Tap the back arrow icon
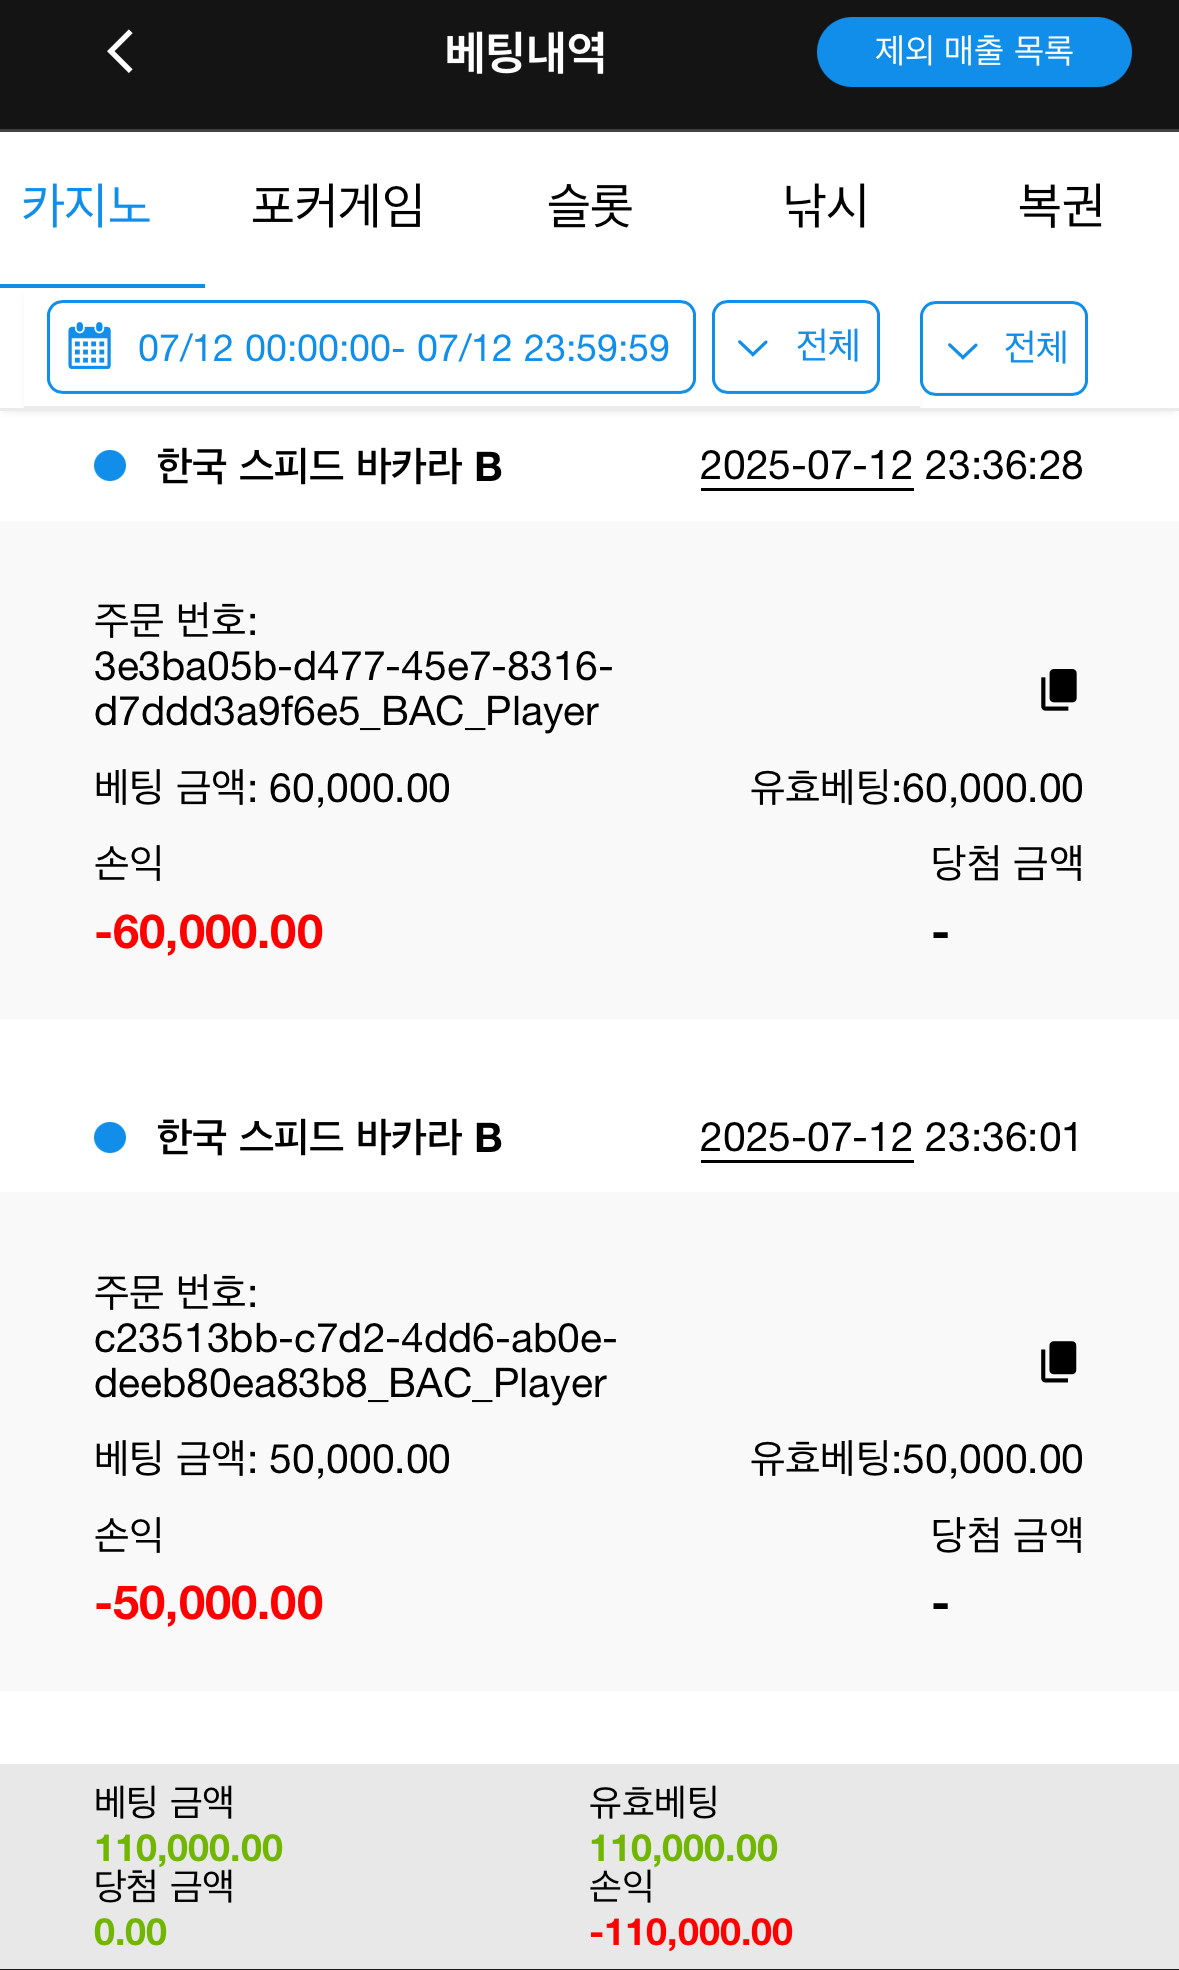 [121, 52]
